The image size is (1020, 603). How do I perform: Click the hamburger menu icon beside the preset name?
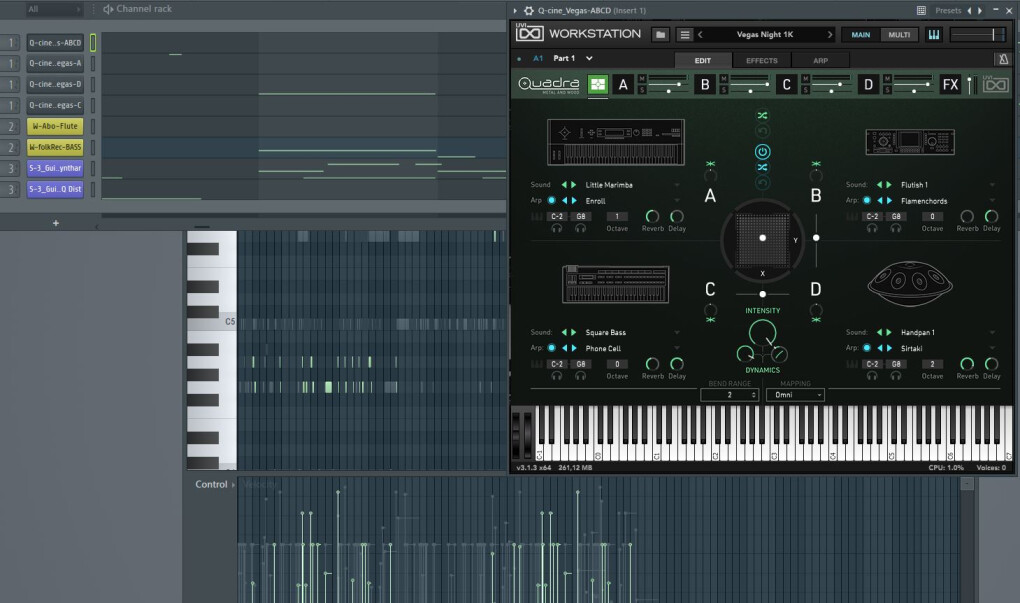(x=685, y=34)
